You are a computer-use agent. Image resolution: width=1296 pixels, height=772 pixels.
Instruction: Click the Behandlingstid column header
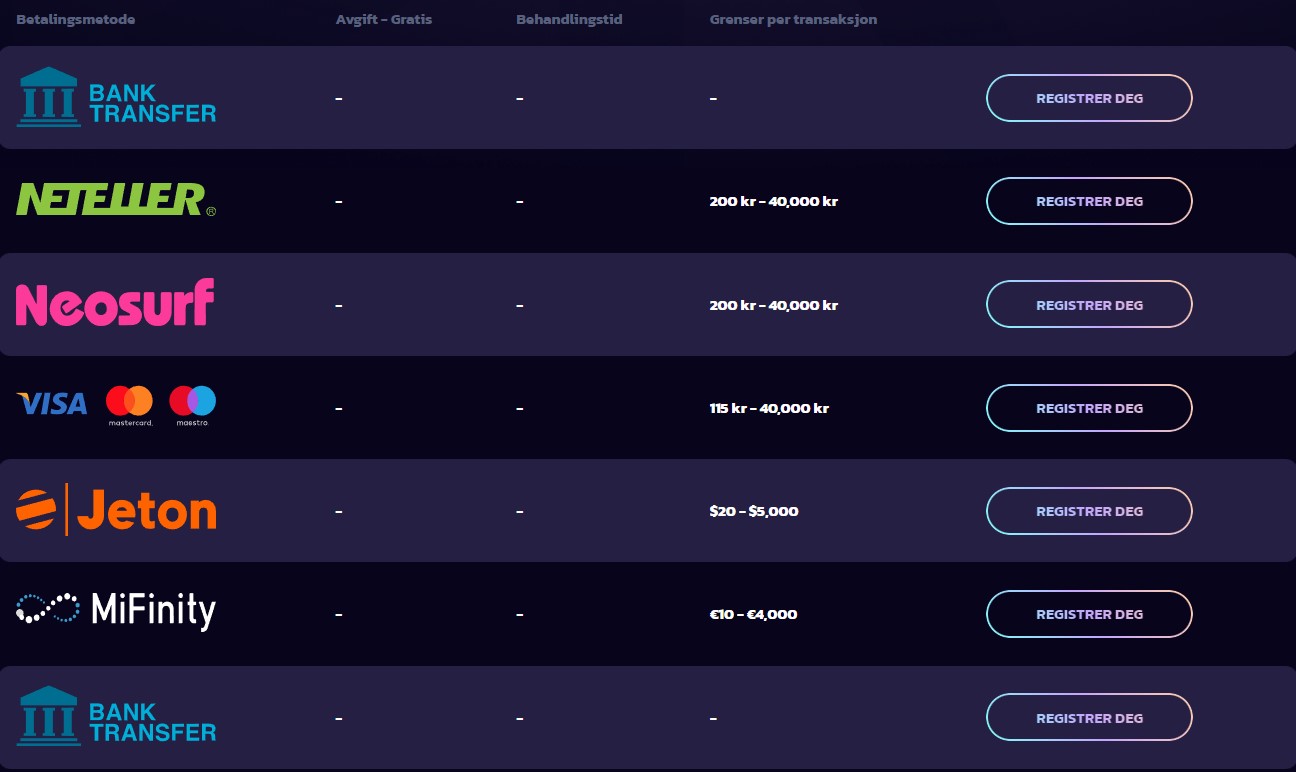[569, 19]
